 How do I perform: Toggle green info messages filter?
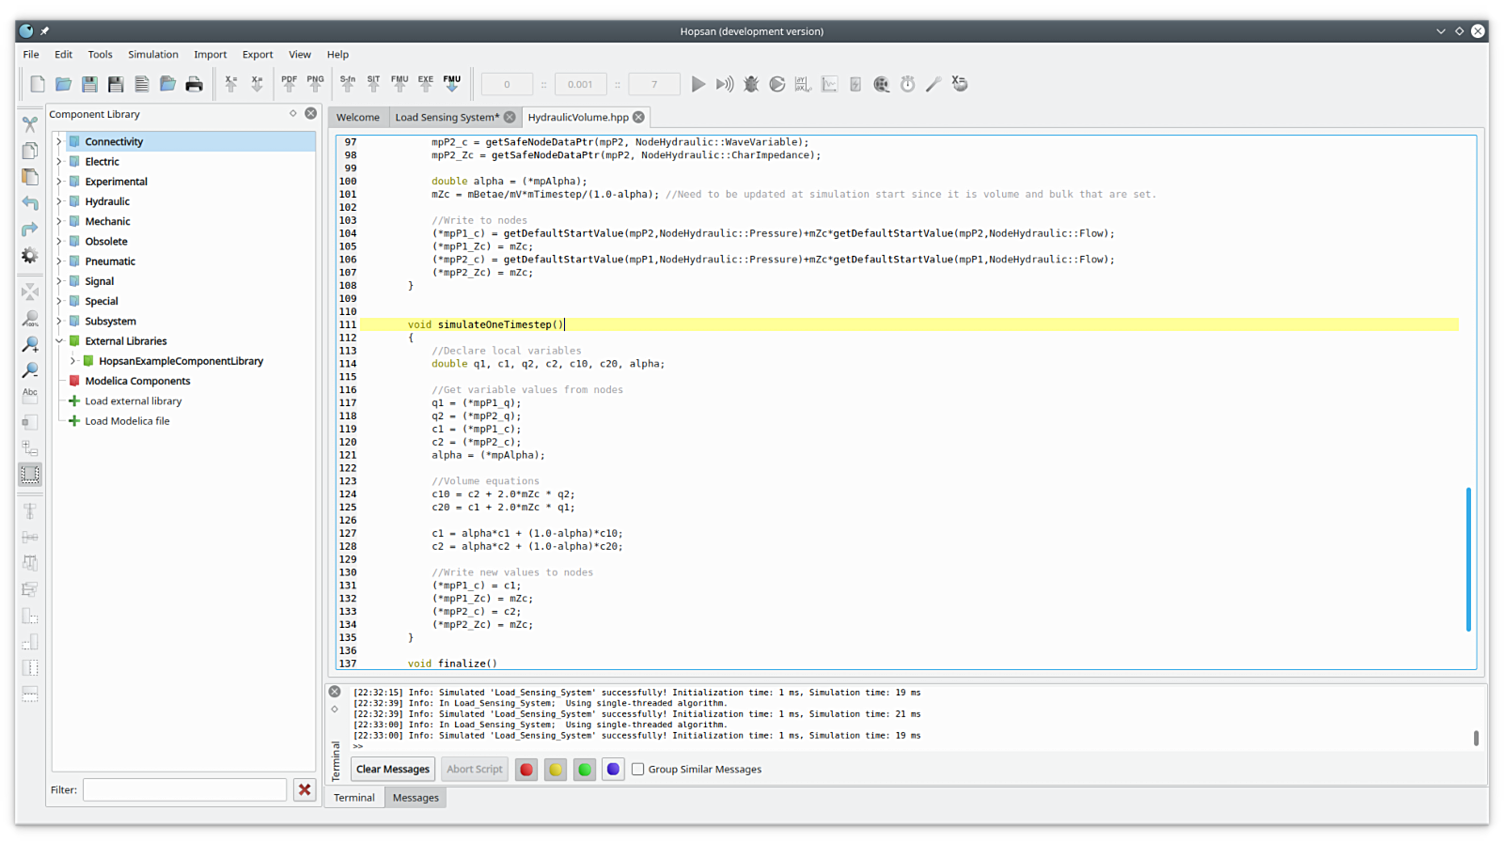584,770
